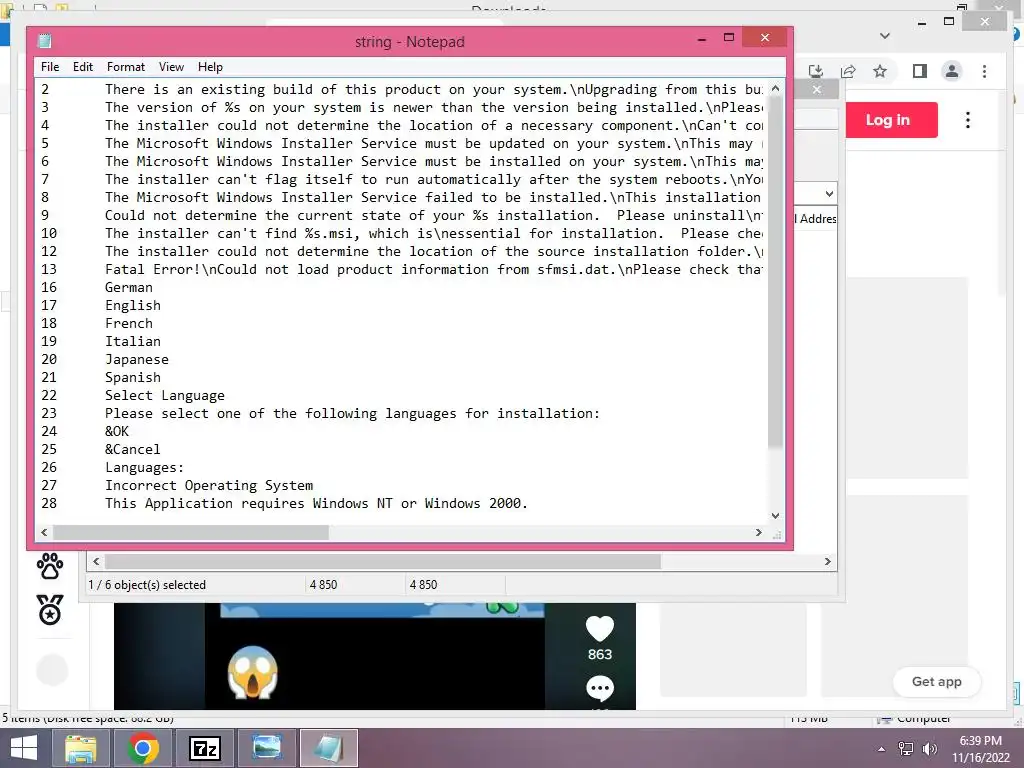This screenshot has width=1024, height=768.
Task: Click Notepad horizontal scrollbar right arrow
Action: (758, 532)
